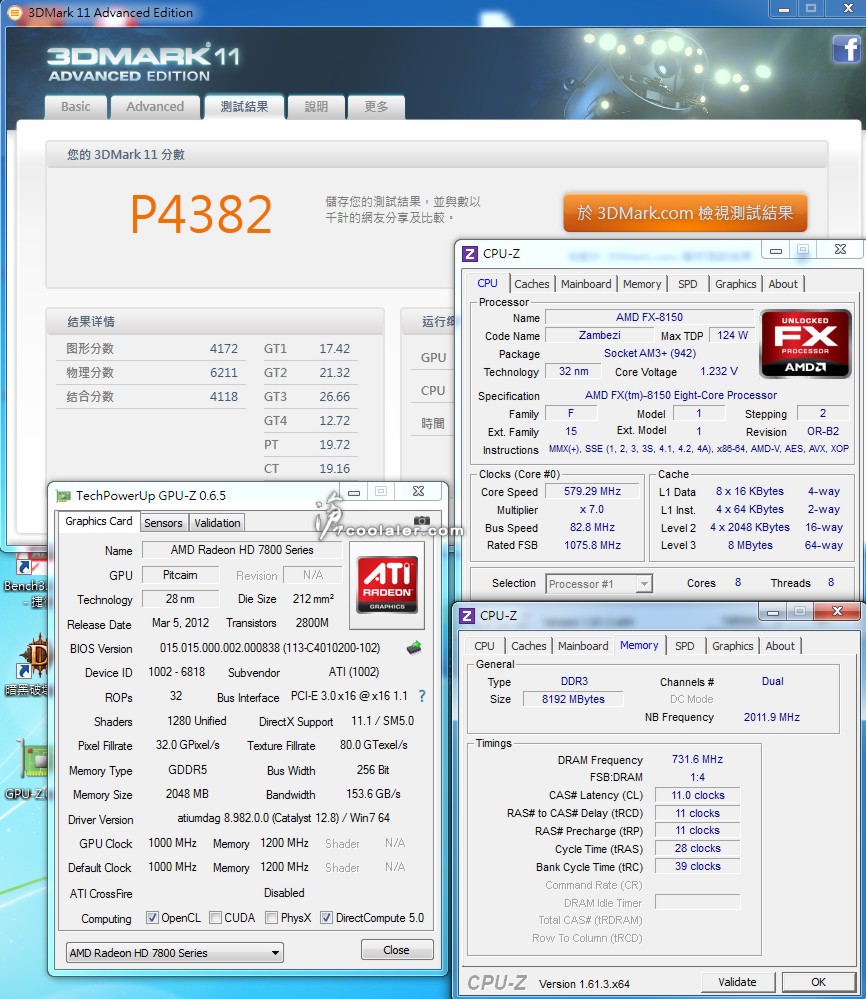Click the Close button in GPU-Z
Screen dimensions: 866x999
(396, 950)
